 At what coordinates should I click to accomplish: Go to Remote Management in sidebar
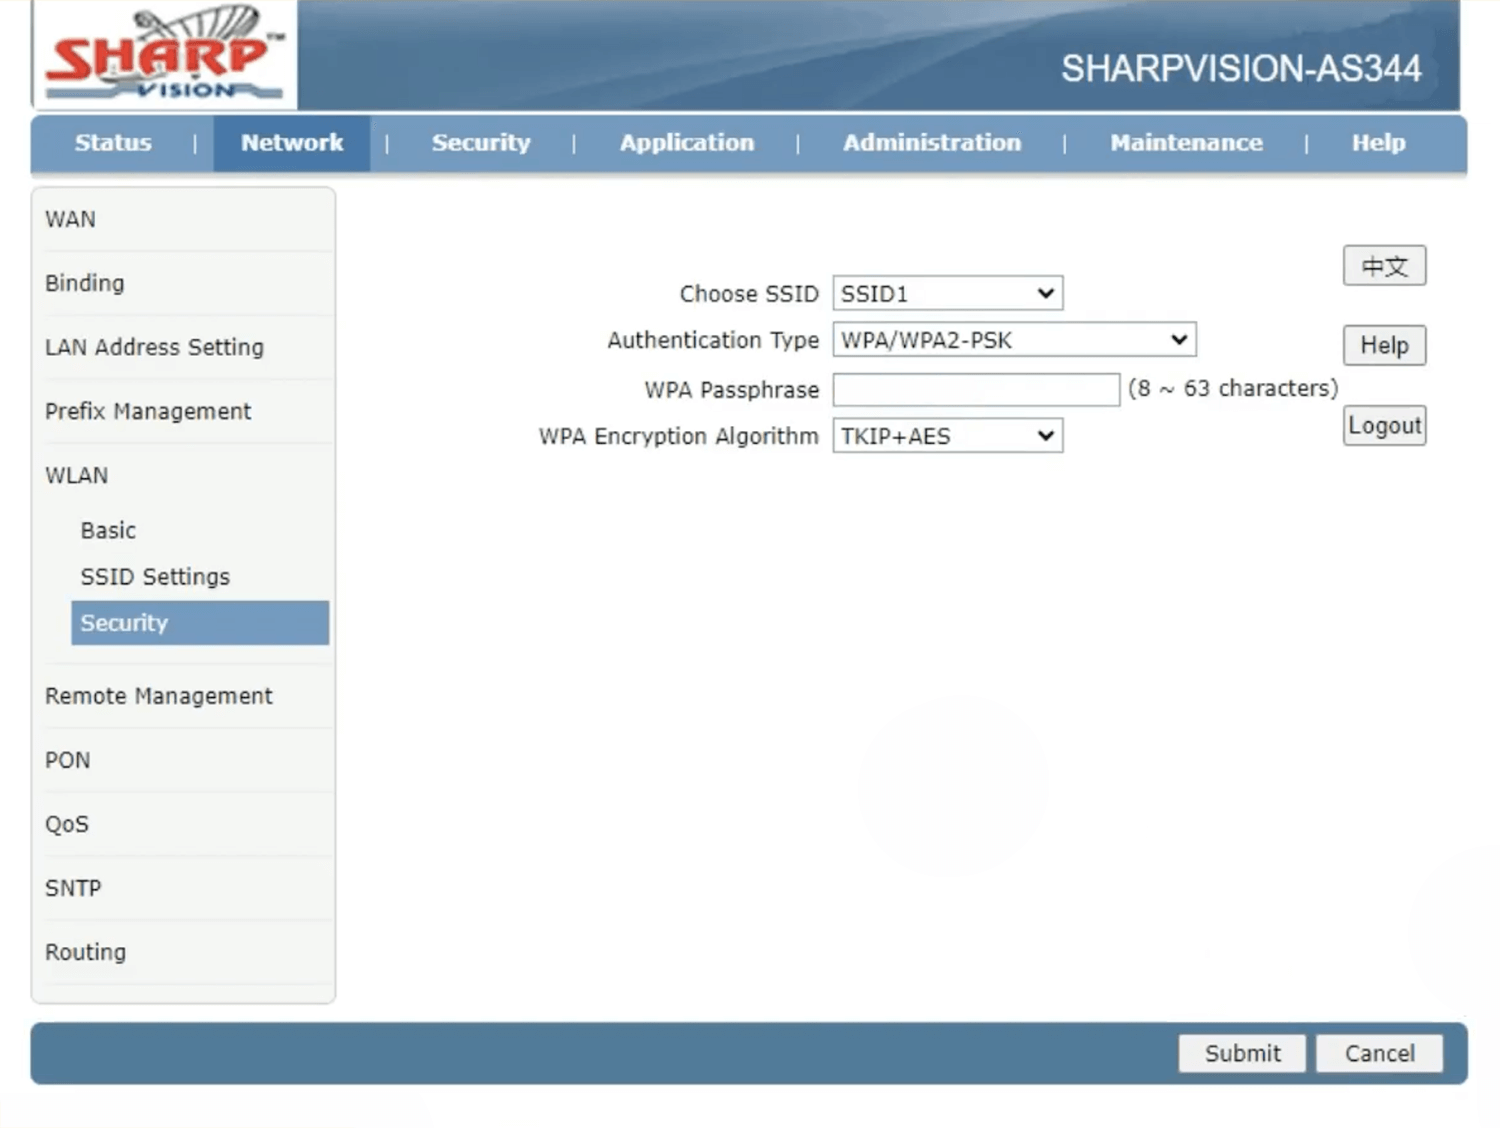coord(158,696)
